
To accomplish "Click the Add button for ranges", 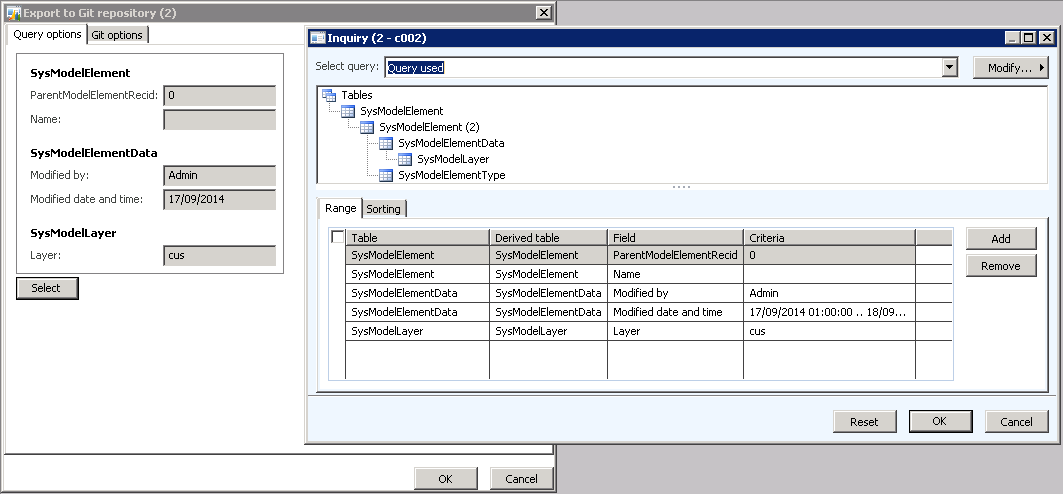I will click(1000, 239).
